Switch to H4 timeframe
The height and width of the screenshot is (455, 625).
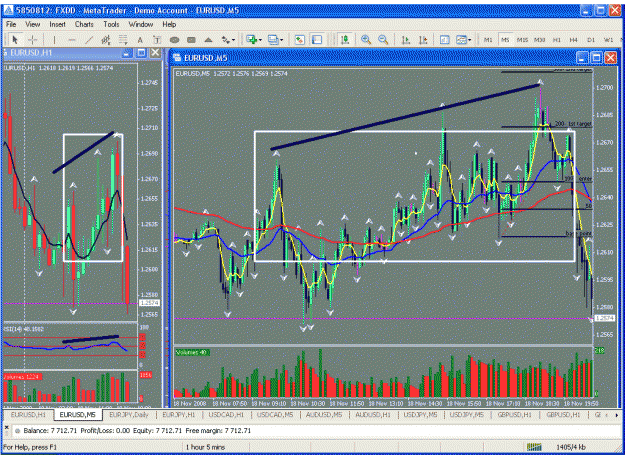[574, 40]
